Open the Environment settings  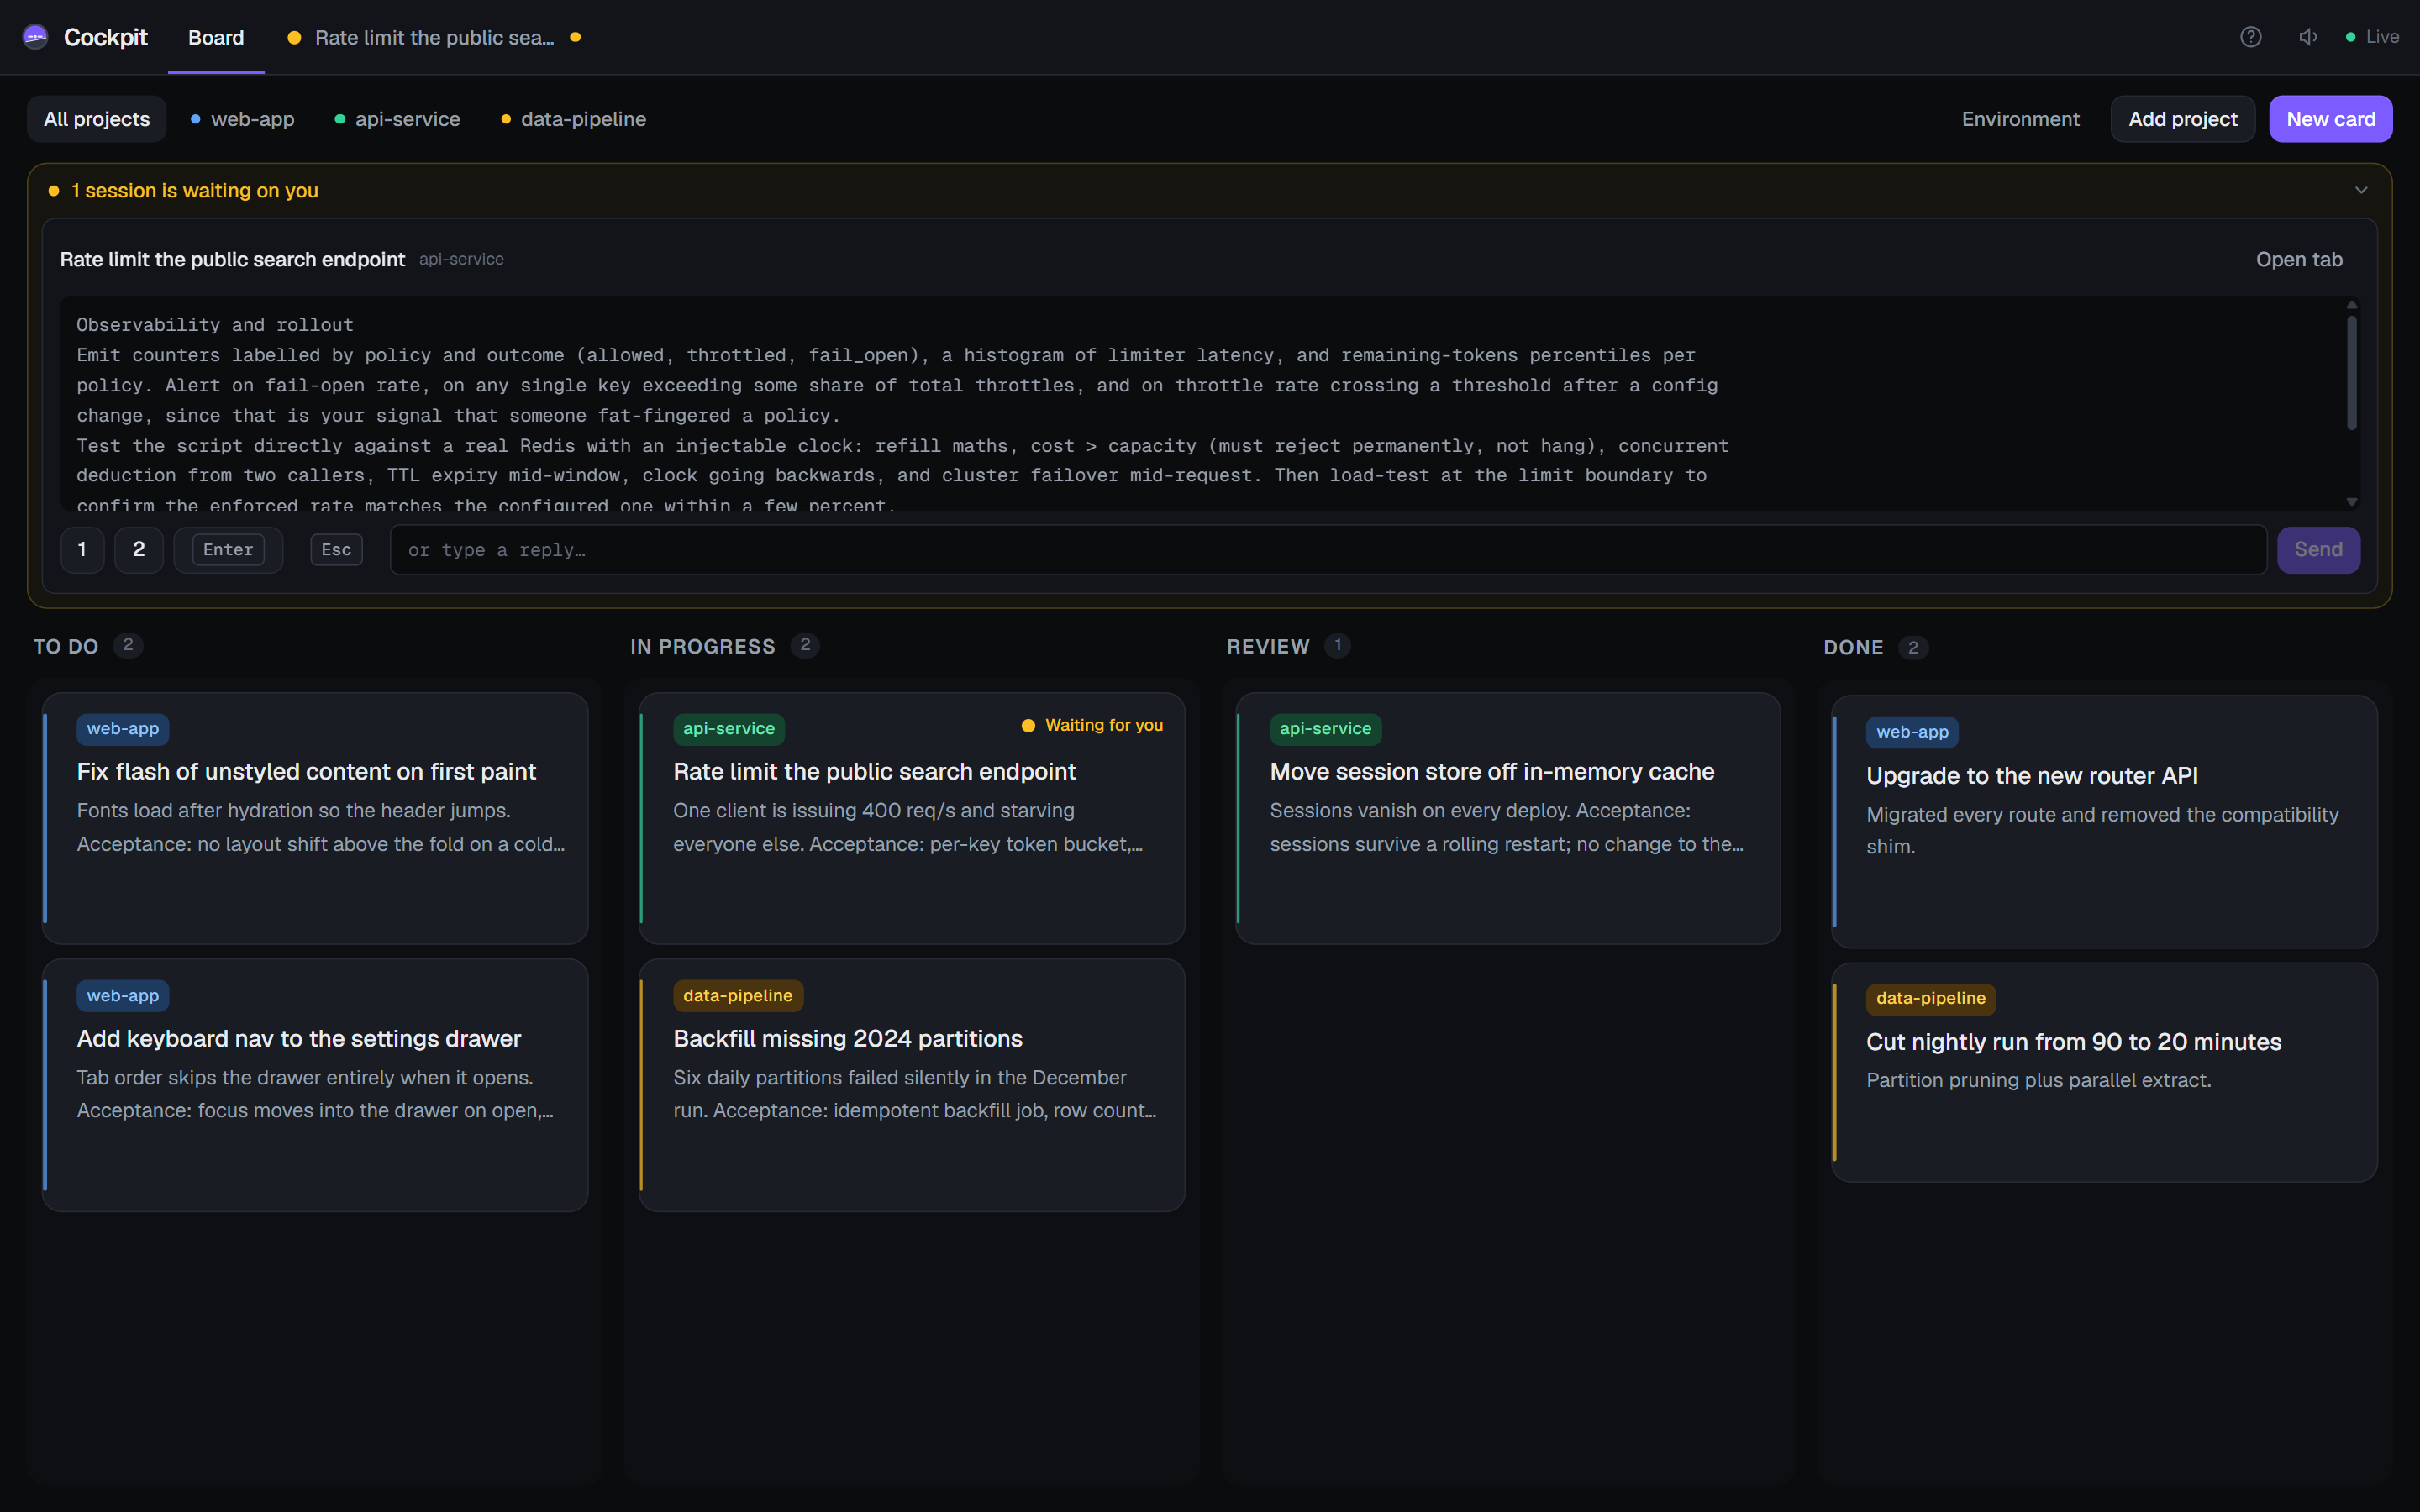(2020, 119)
